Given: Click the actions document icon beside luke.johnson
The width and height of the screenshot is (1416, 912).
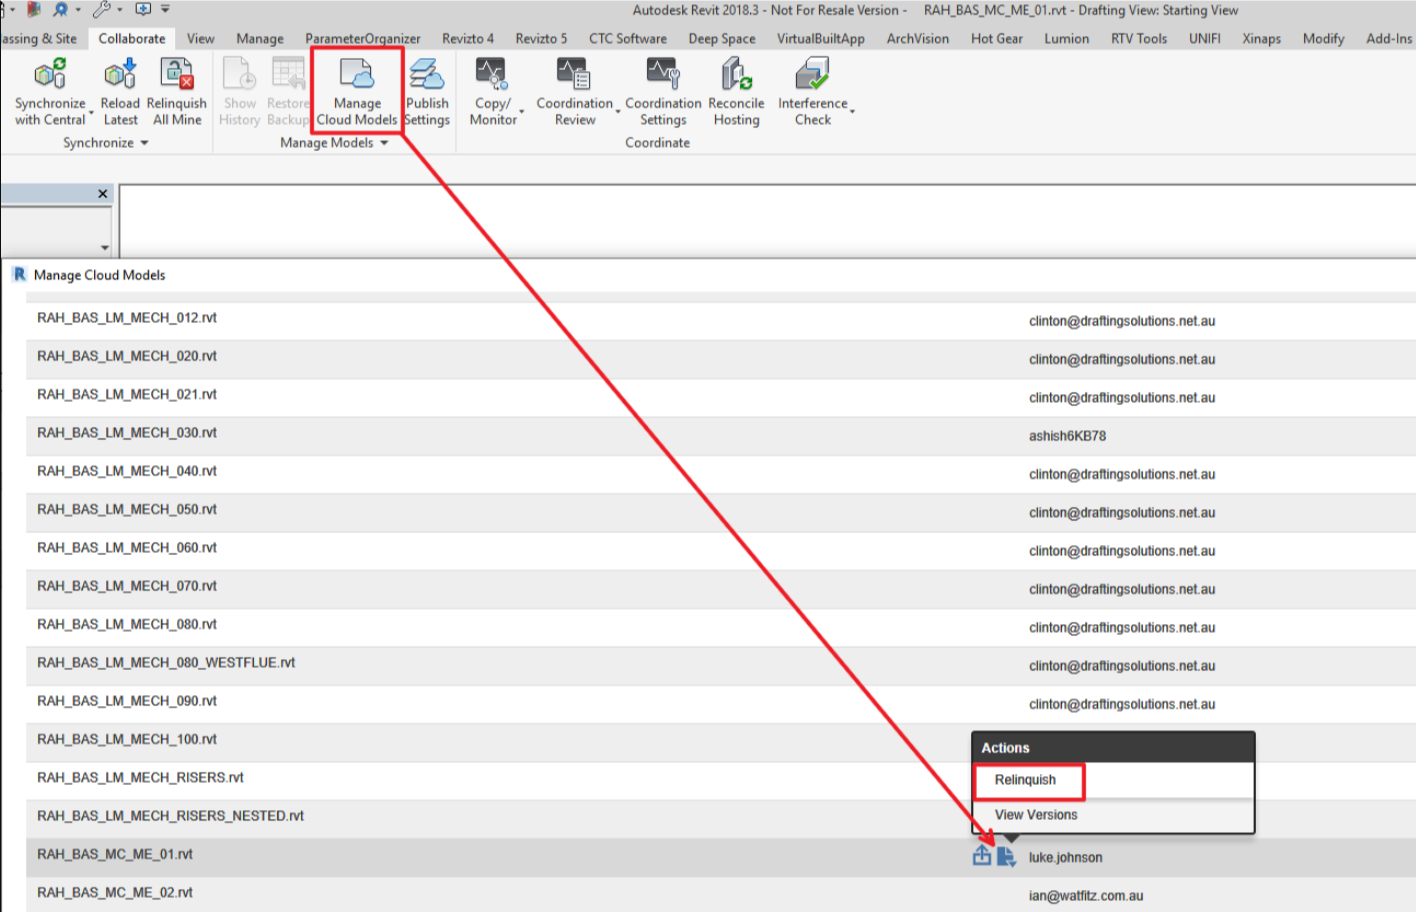Looking at the screenshot, I should (1007, 856).
